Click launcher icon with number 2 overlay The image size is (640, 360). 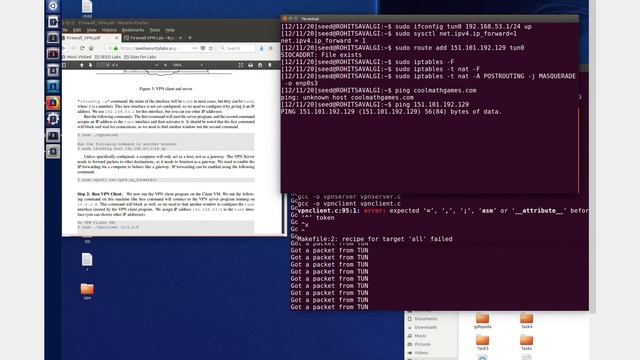(x=53, y=38)
